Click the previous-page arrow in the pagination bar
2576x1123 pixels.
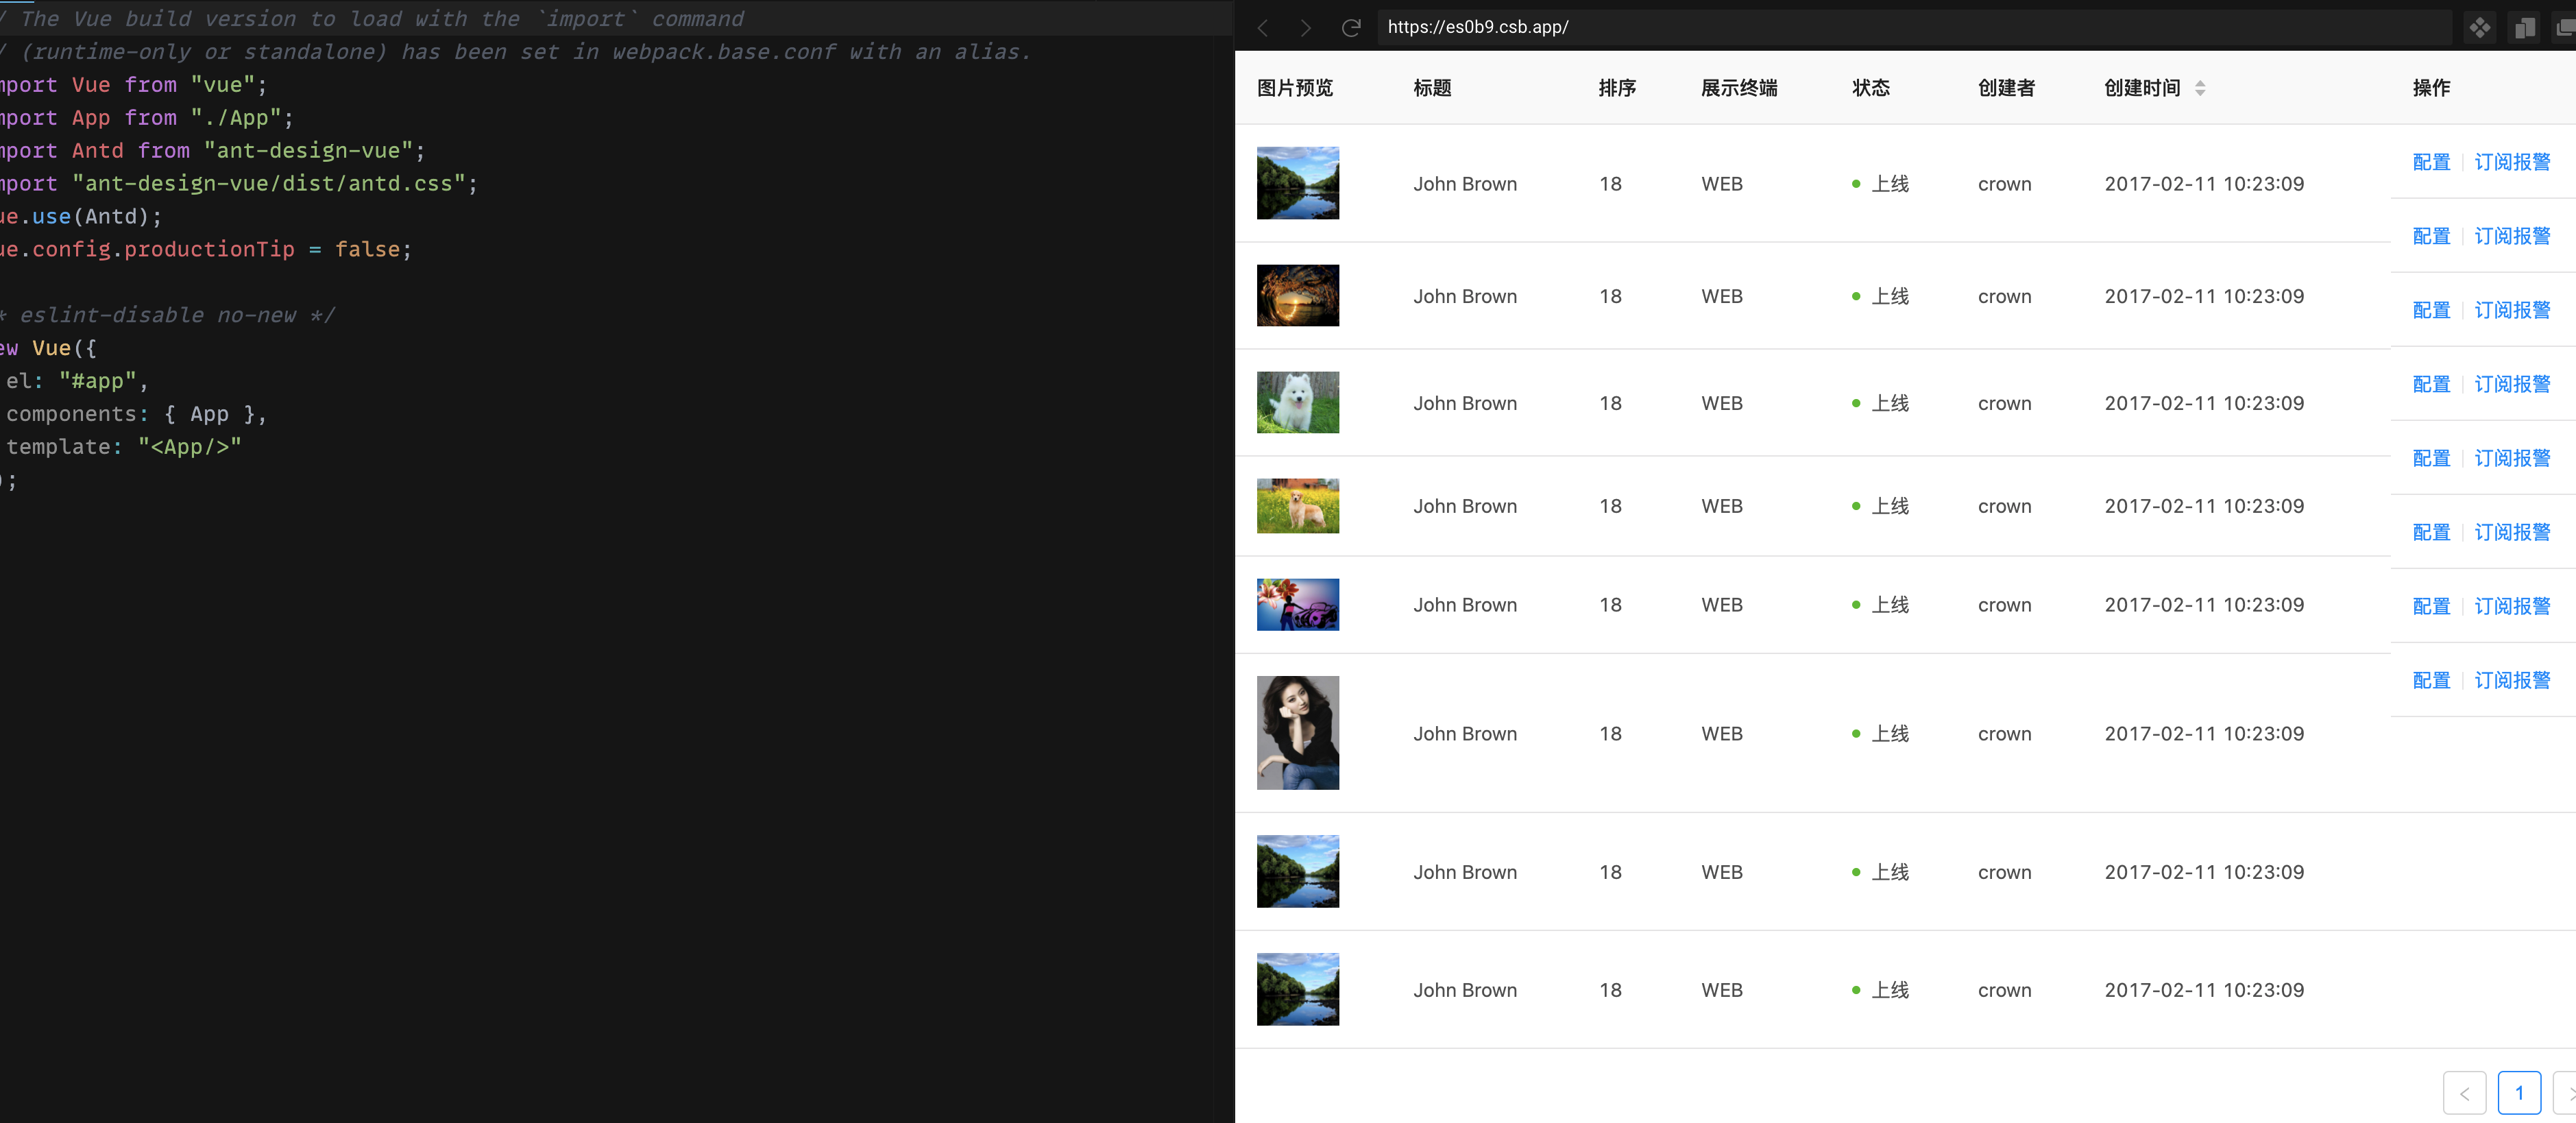2465,1092
